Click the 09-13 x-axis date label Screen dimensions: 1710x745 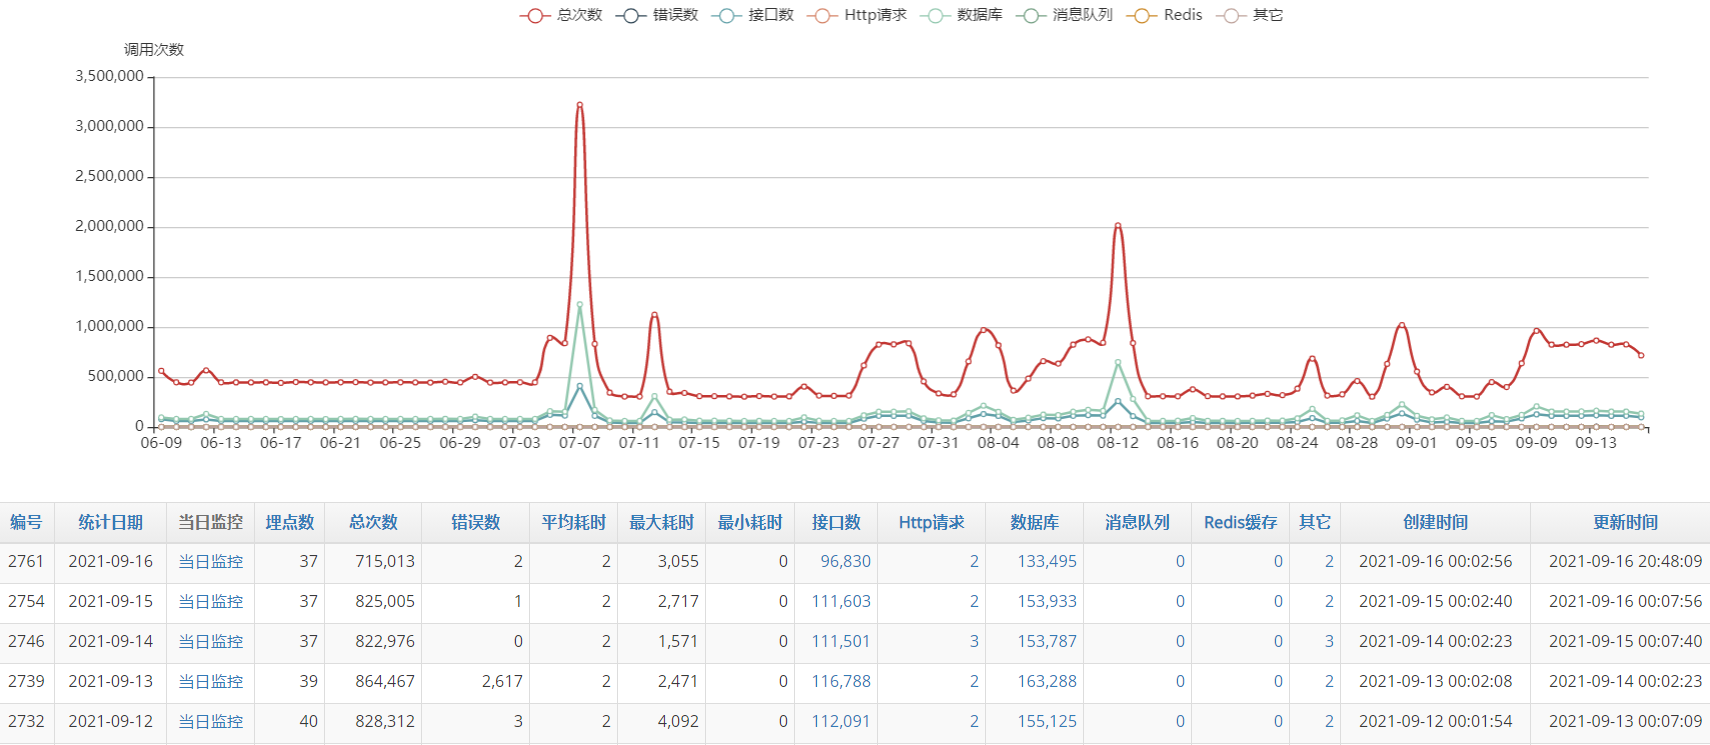point(1596,442)
